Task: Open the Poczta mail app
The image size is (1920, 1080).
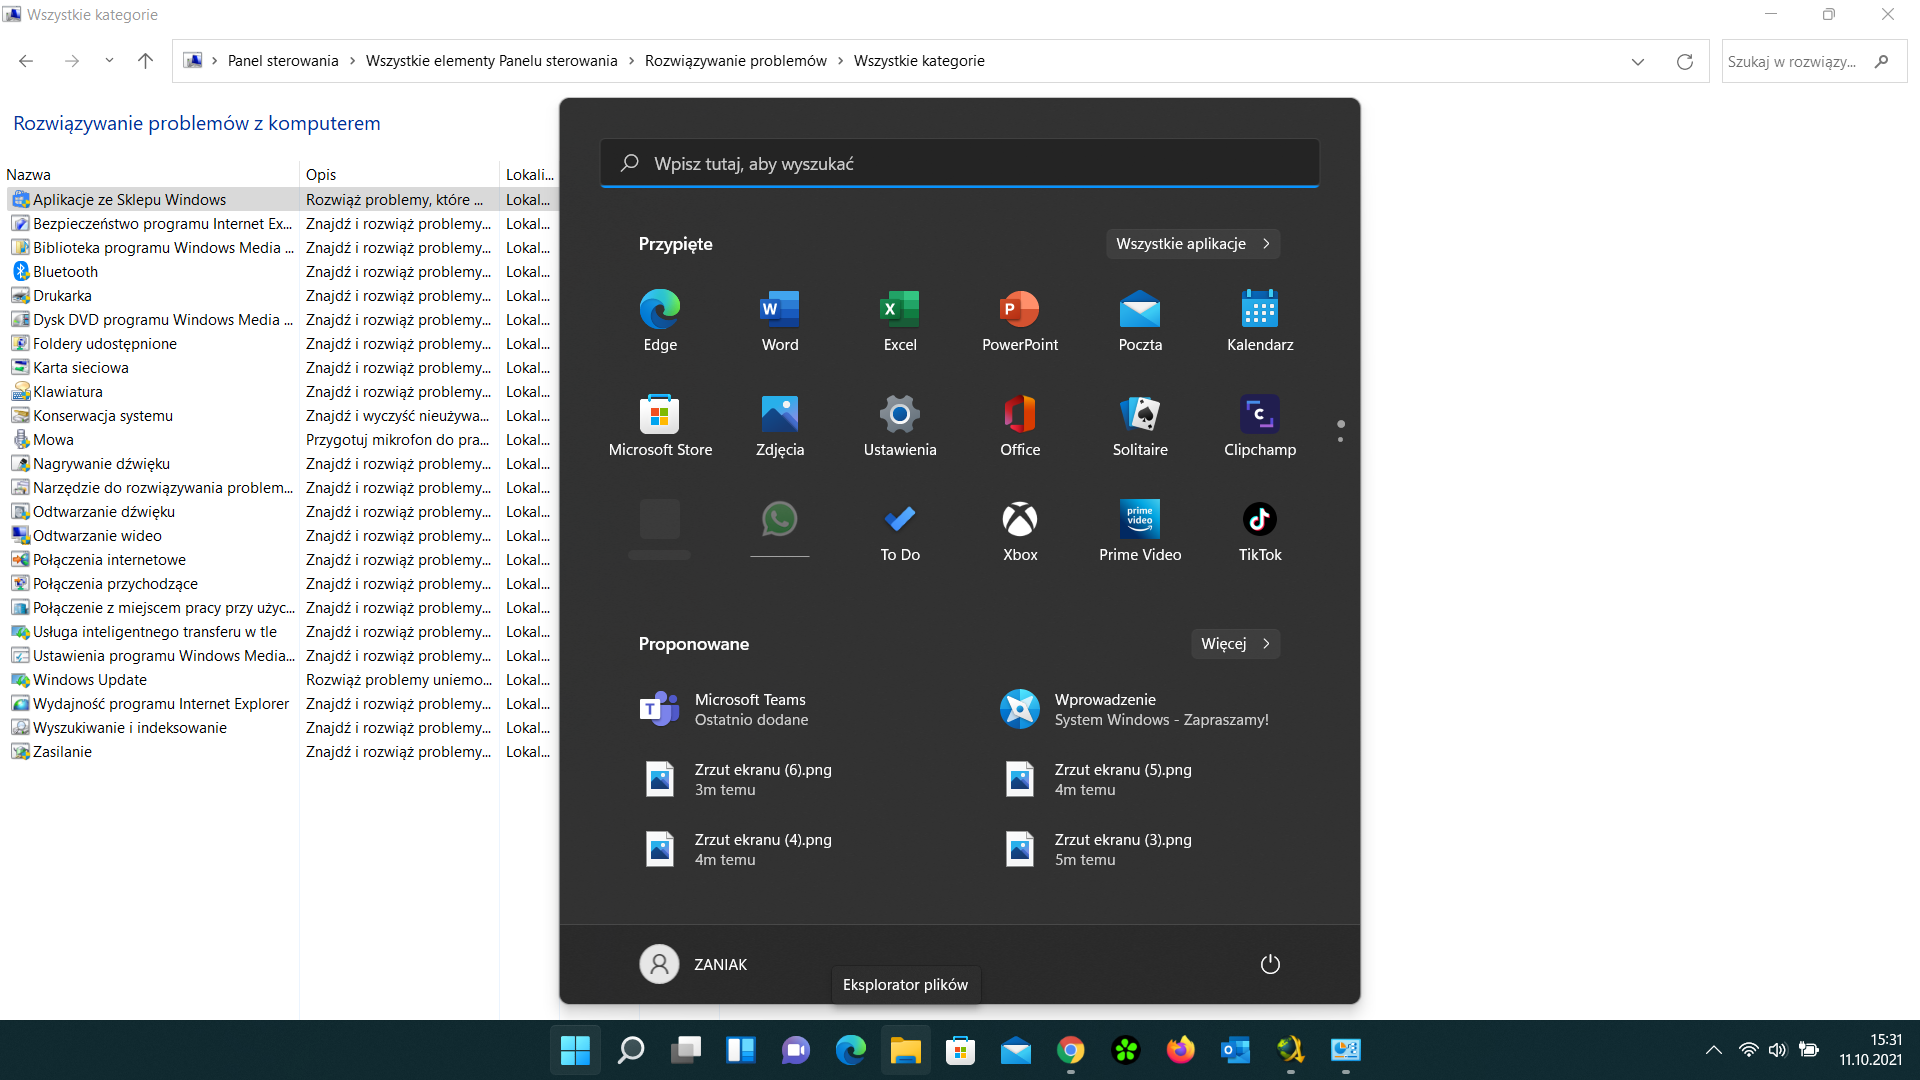Action: coord(1140,320)
